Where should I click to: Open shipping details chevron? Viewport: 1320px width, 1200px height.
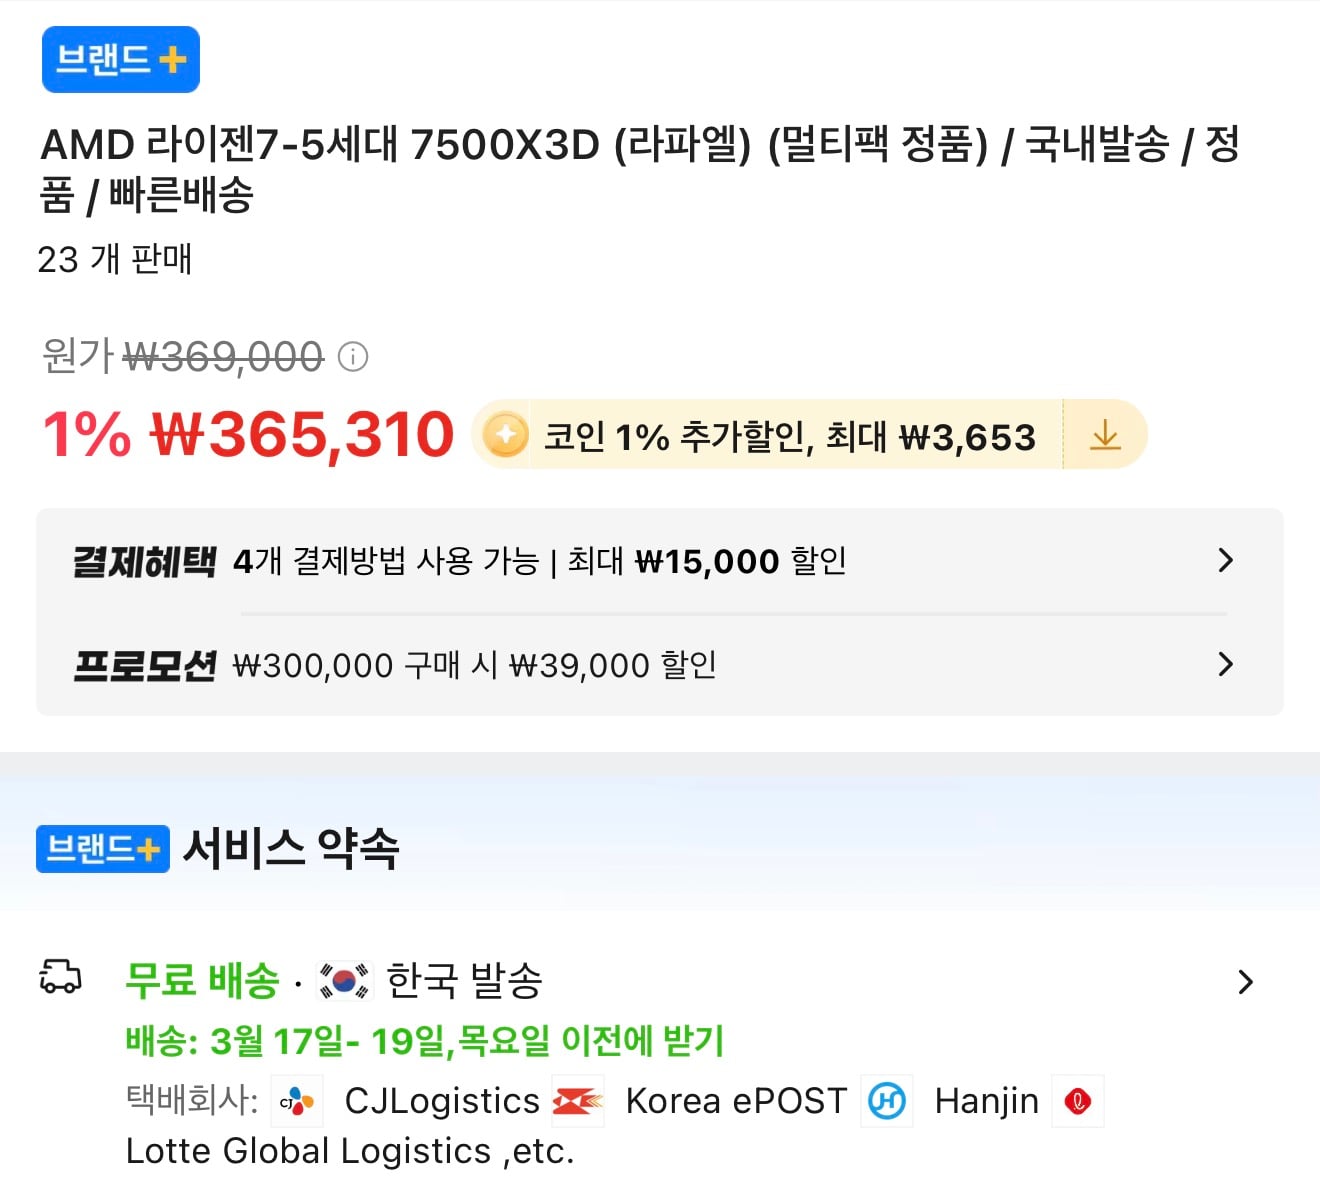pos(1245,982)
